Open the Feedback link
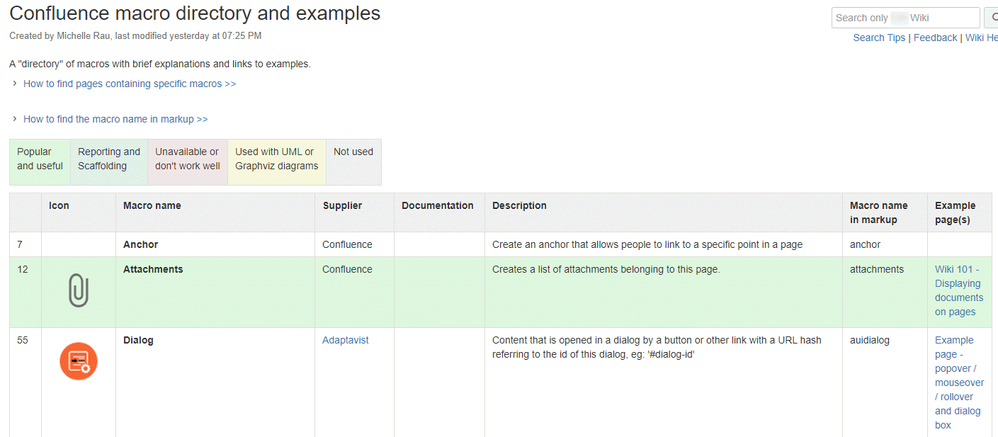Image resolution: width=998 pixels, height=437 pixels. pos(935,38)
